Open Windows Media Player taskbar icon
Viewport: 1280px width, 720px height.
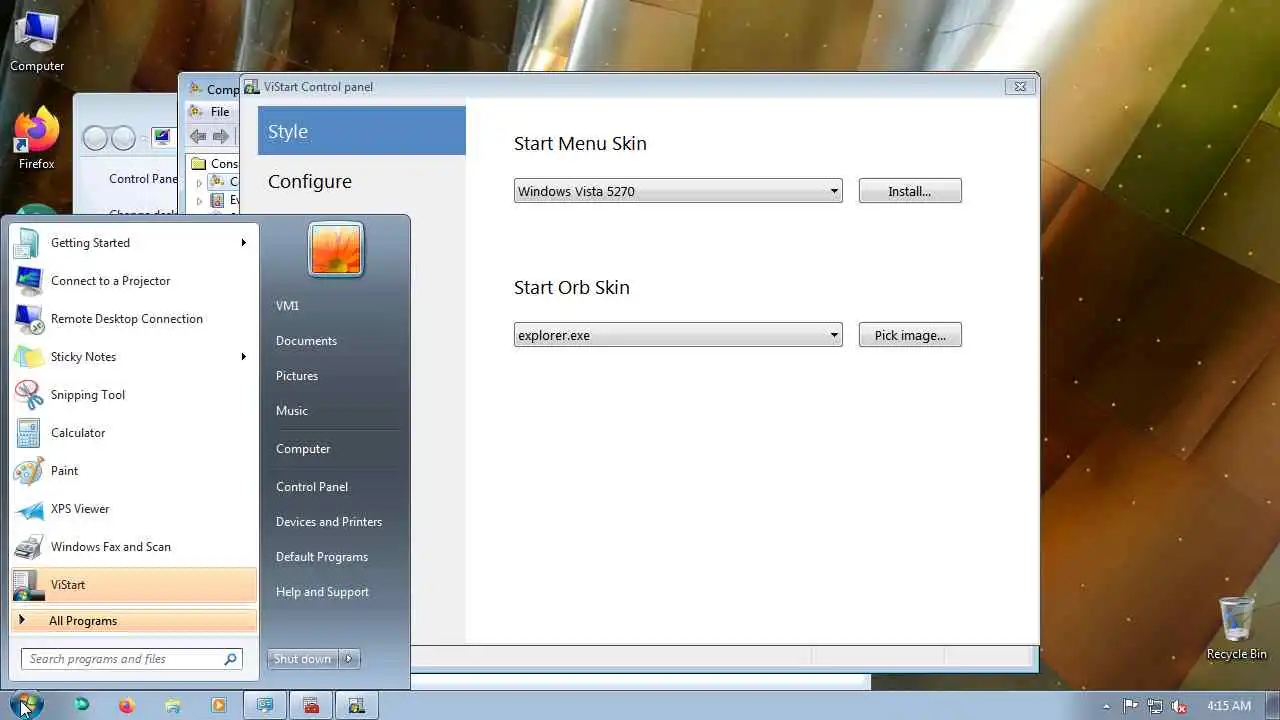coord(219,706)
